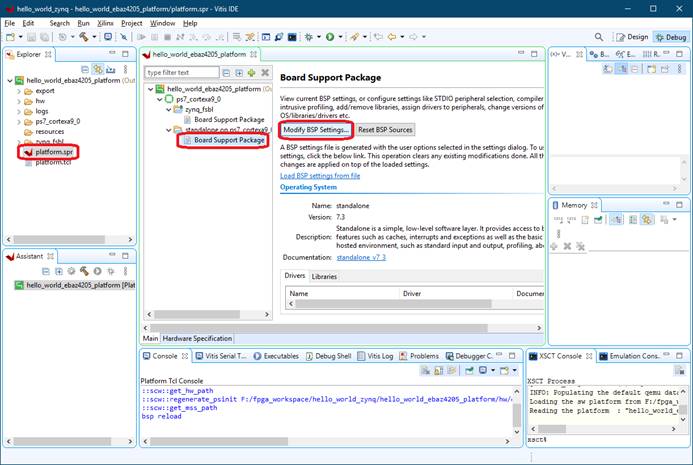693x465 pixels.
Task: Switch to the Libraries tab
Action: [x=324, y=276]
